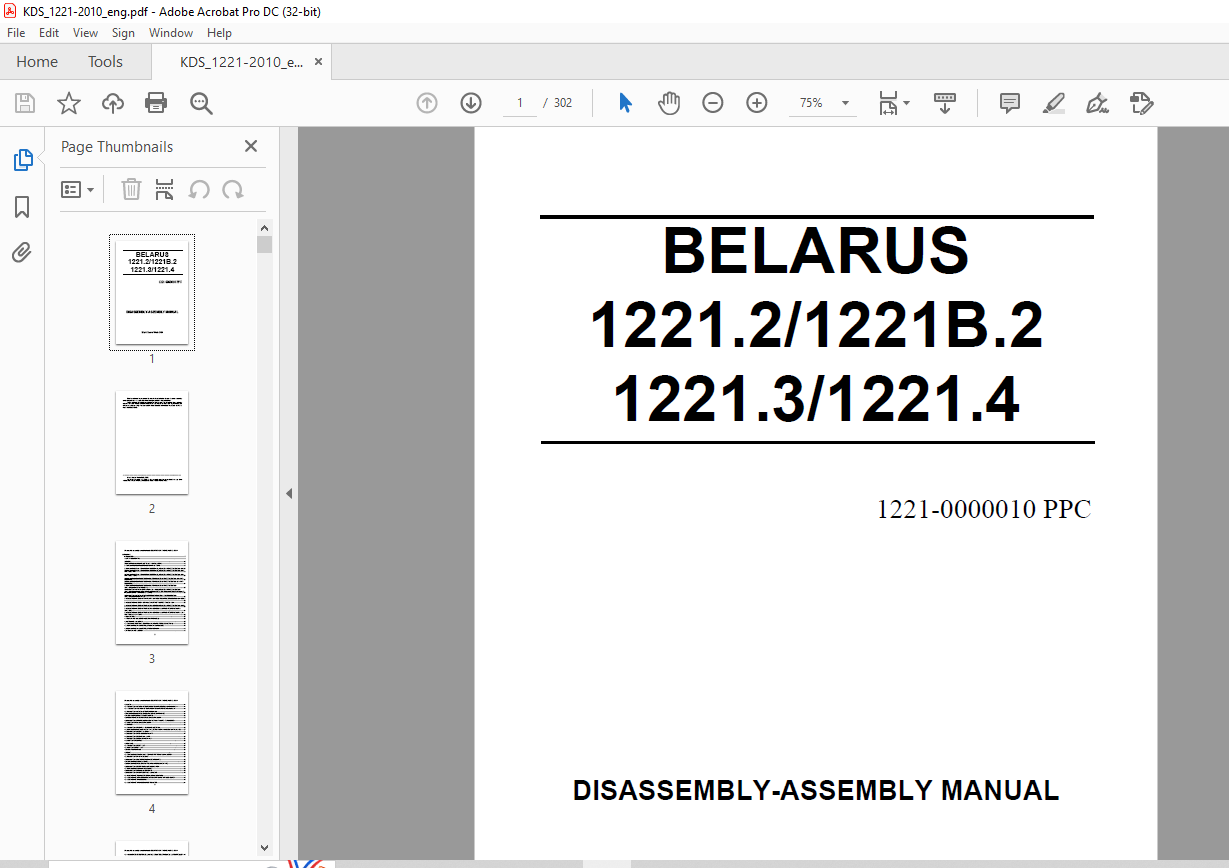Click the 1221.2/1221B.2 heading line

pos(816,326)
